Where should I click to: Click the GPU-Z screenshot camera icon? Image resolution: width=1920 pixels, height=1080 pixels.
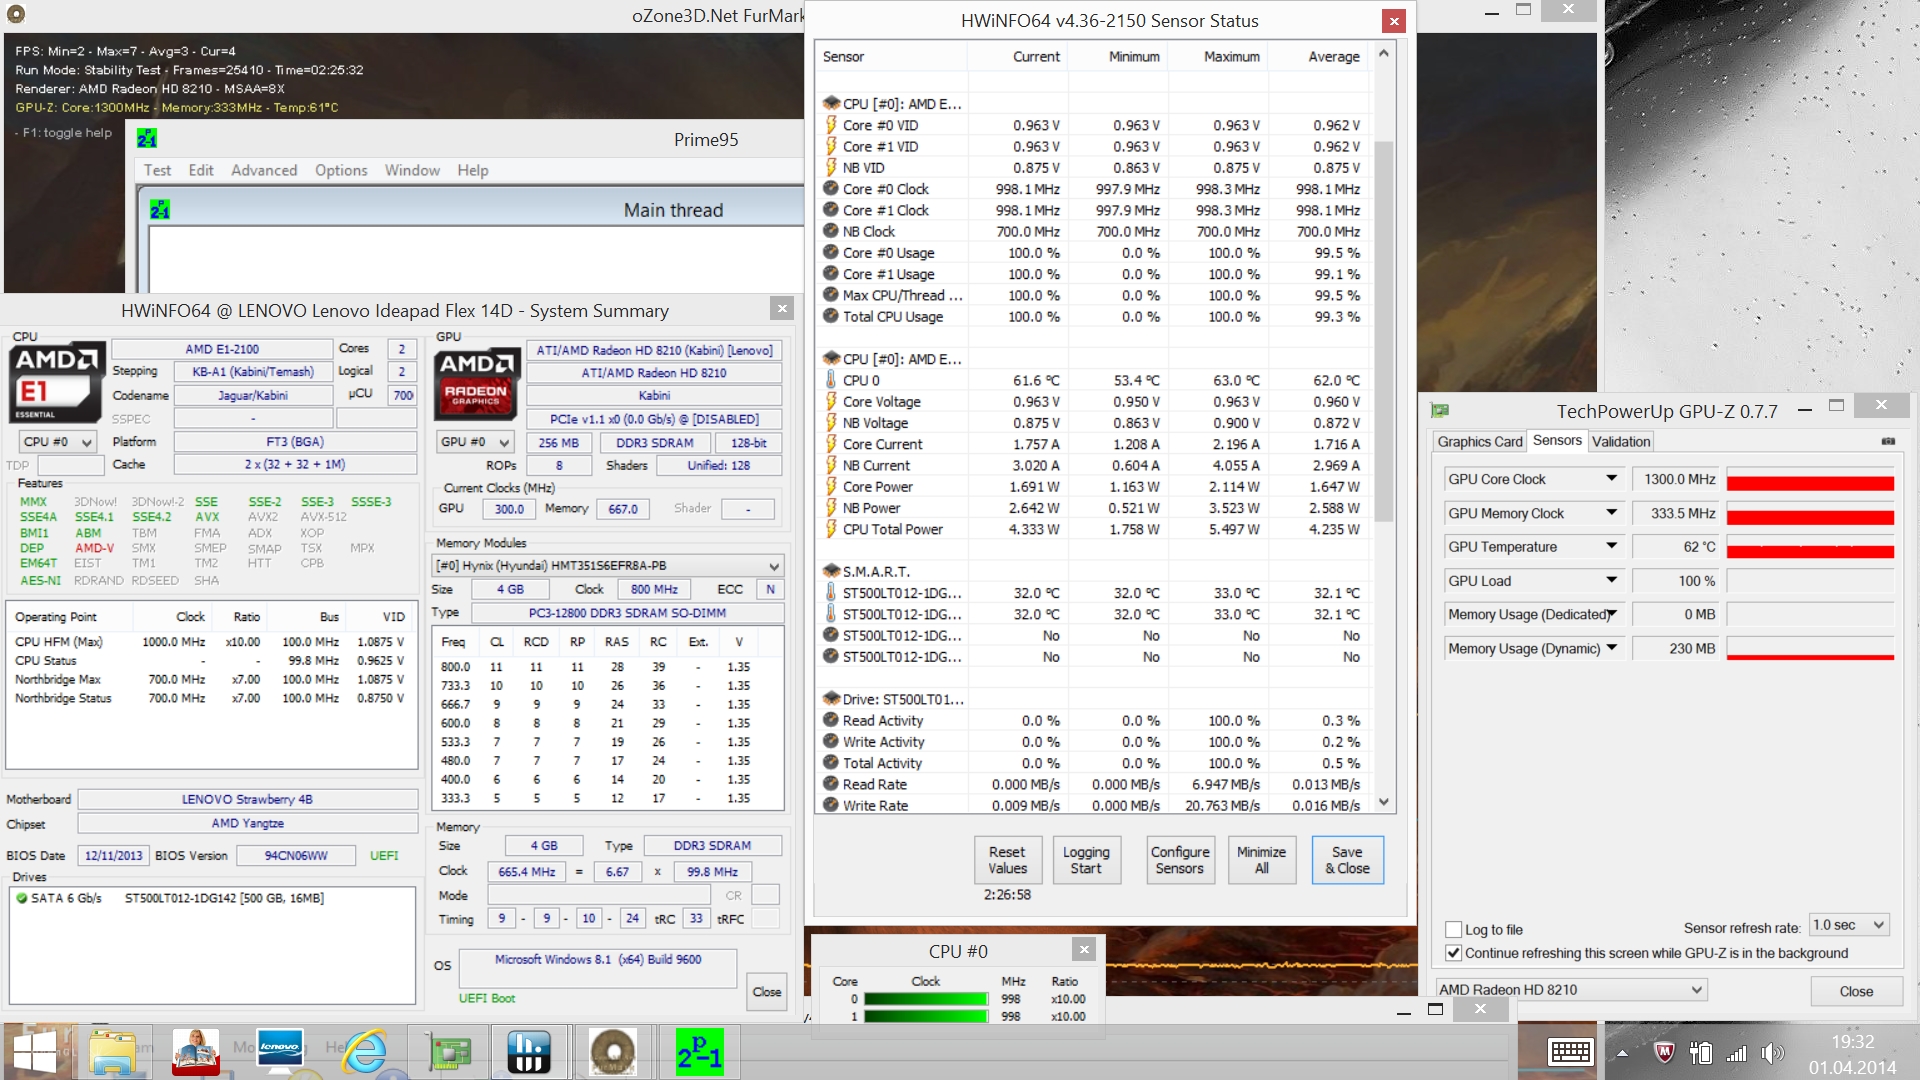tap(1888, 441)
